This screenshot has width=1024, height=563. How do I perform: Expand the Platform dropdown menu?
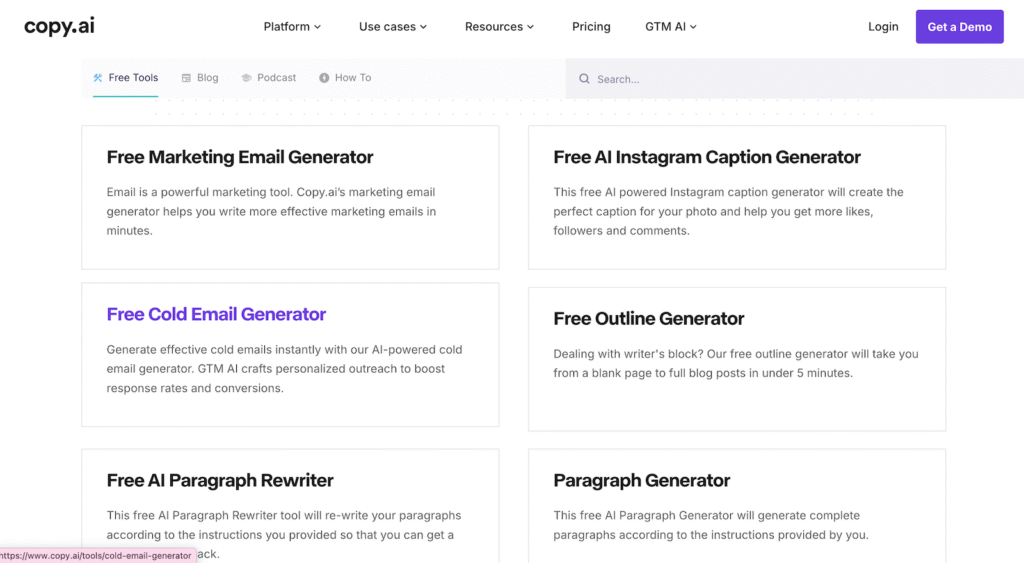(292, 27)
